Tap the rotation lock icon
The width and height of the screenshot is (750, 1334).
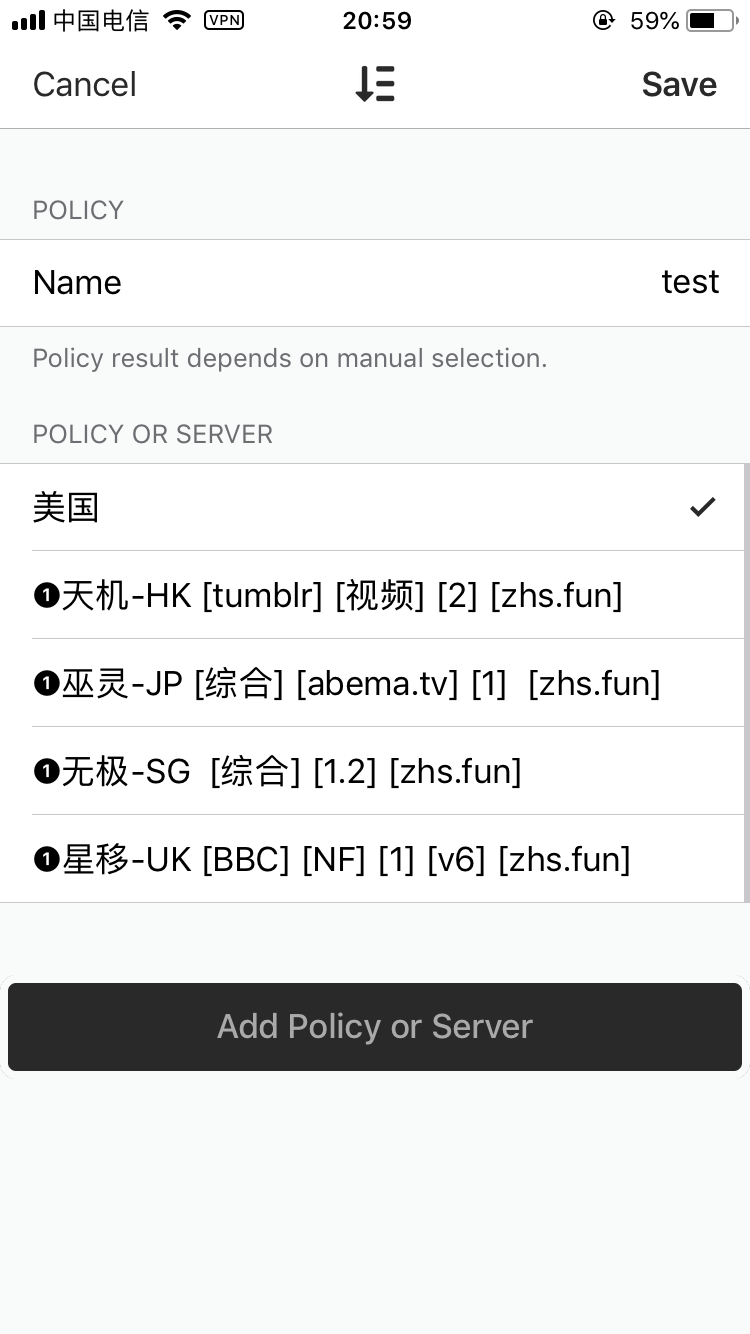[x=603, y=20]
